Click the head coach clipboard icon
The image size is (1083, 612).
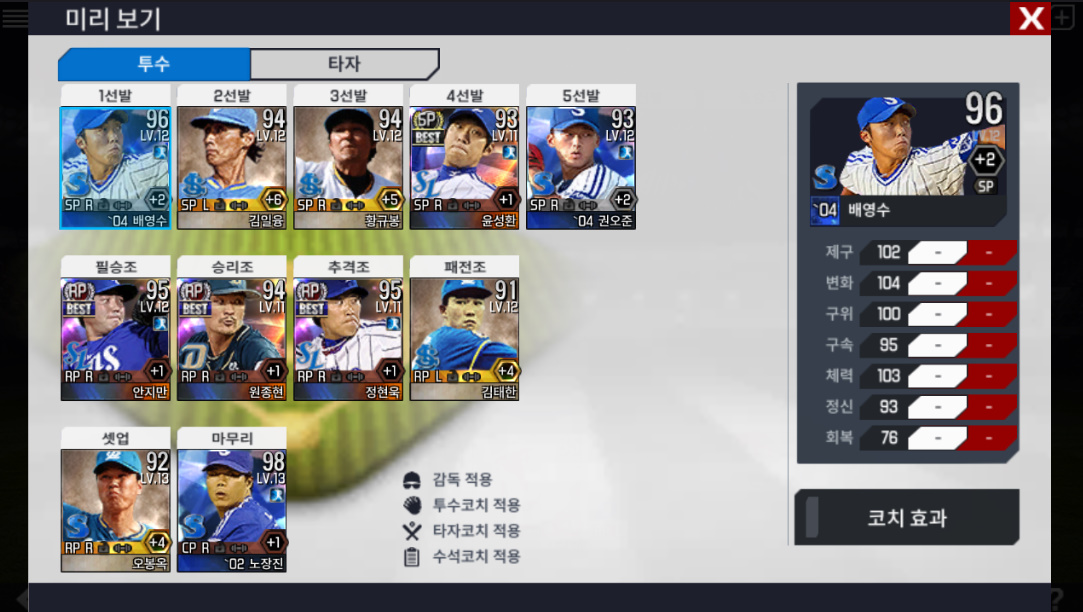(x=412, y=557)
